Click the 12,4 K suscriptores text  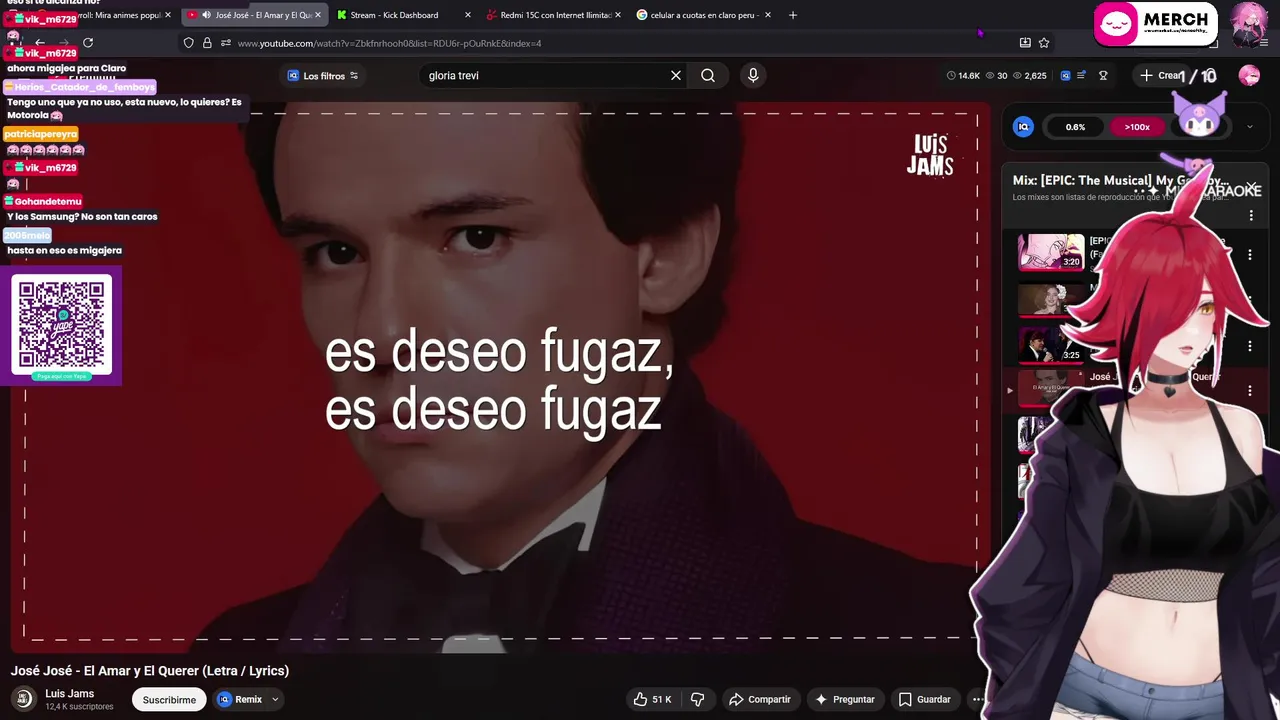click(79, 707)
